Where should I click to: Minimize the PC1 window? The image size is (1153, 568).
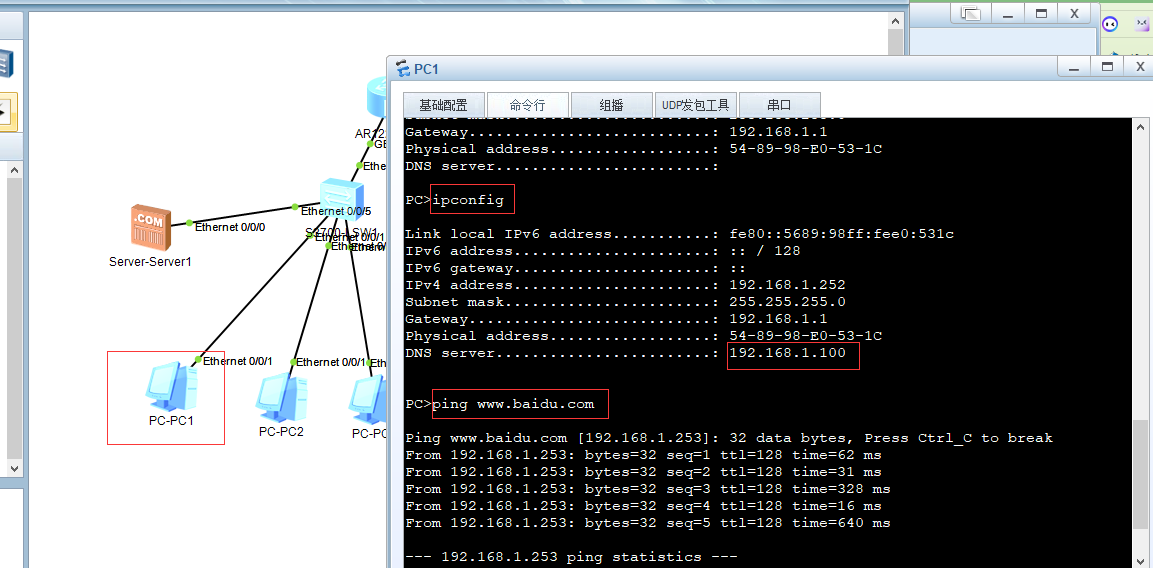[x=1076, y=67]
